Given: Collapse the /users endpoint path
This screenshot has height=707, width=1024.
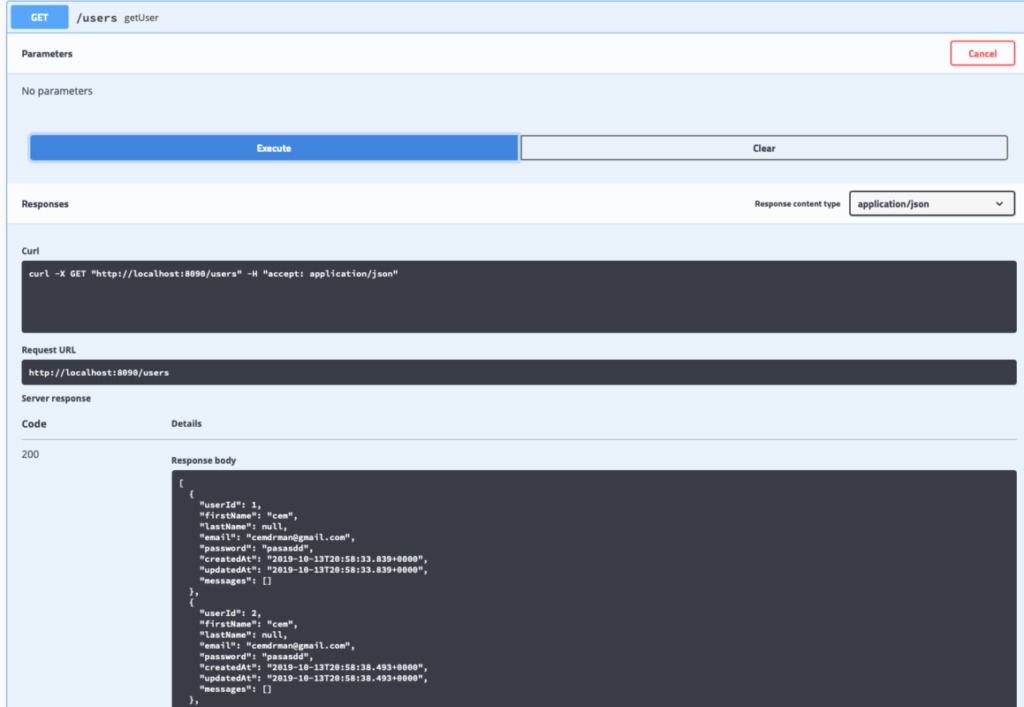Looking at the screenshot, I should (x=97, y=18).
